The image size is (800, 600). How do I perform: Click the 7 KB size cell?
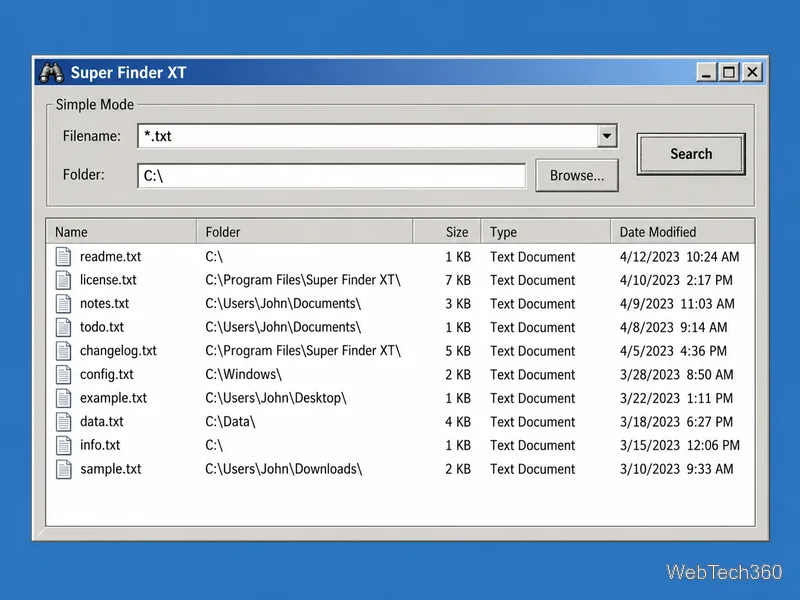(458, 280)
